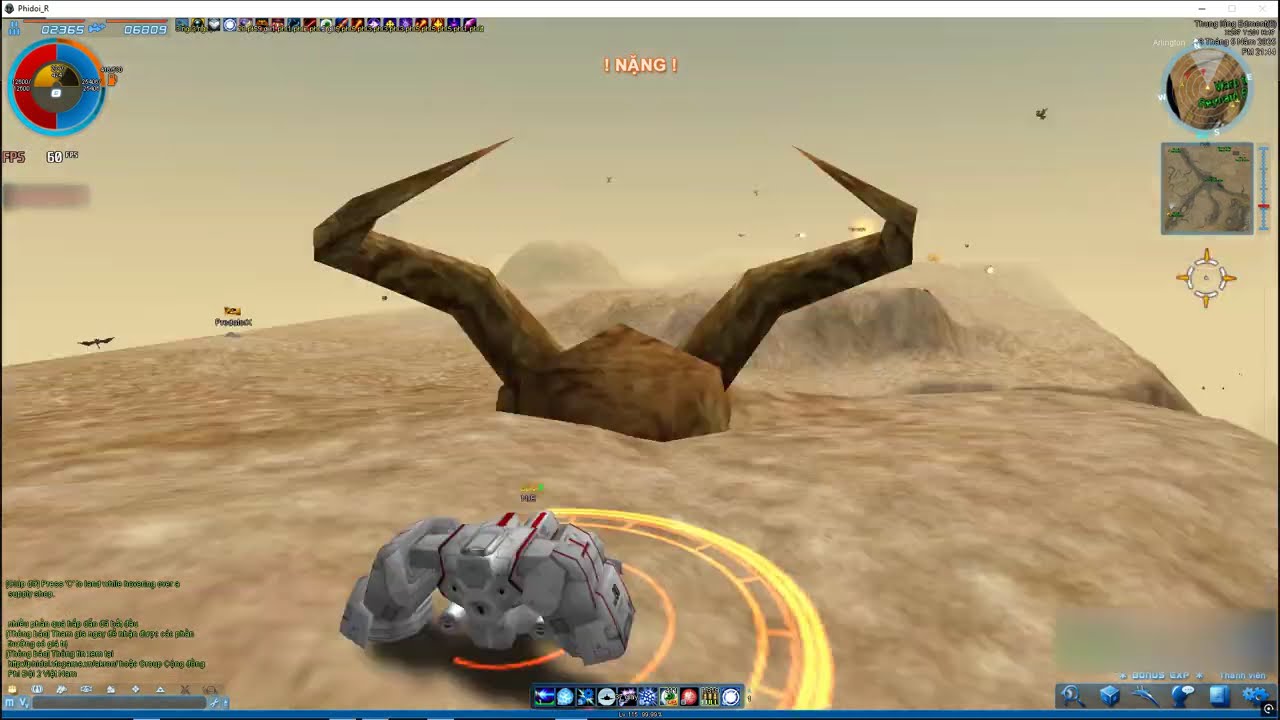Click the 02365 counter display
Screen dimensions: 1280x720
[x=62, y=29]
